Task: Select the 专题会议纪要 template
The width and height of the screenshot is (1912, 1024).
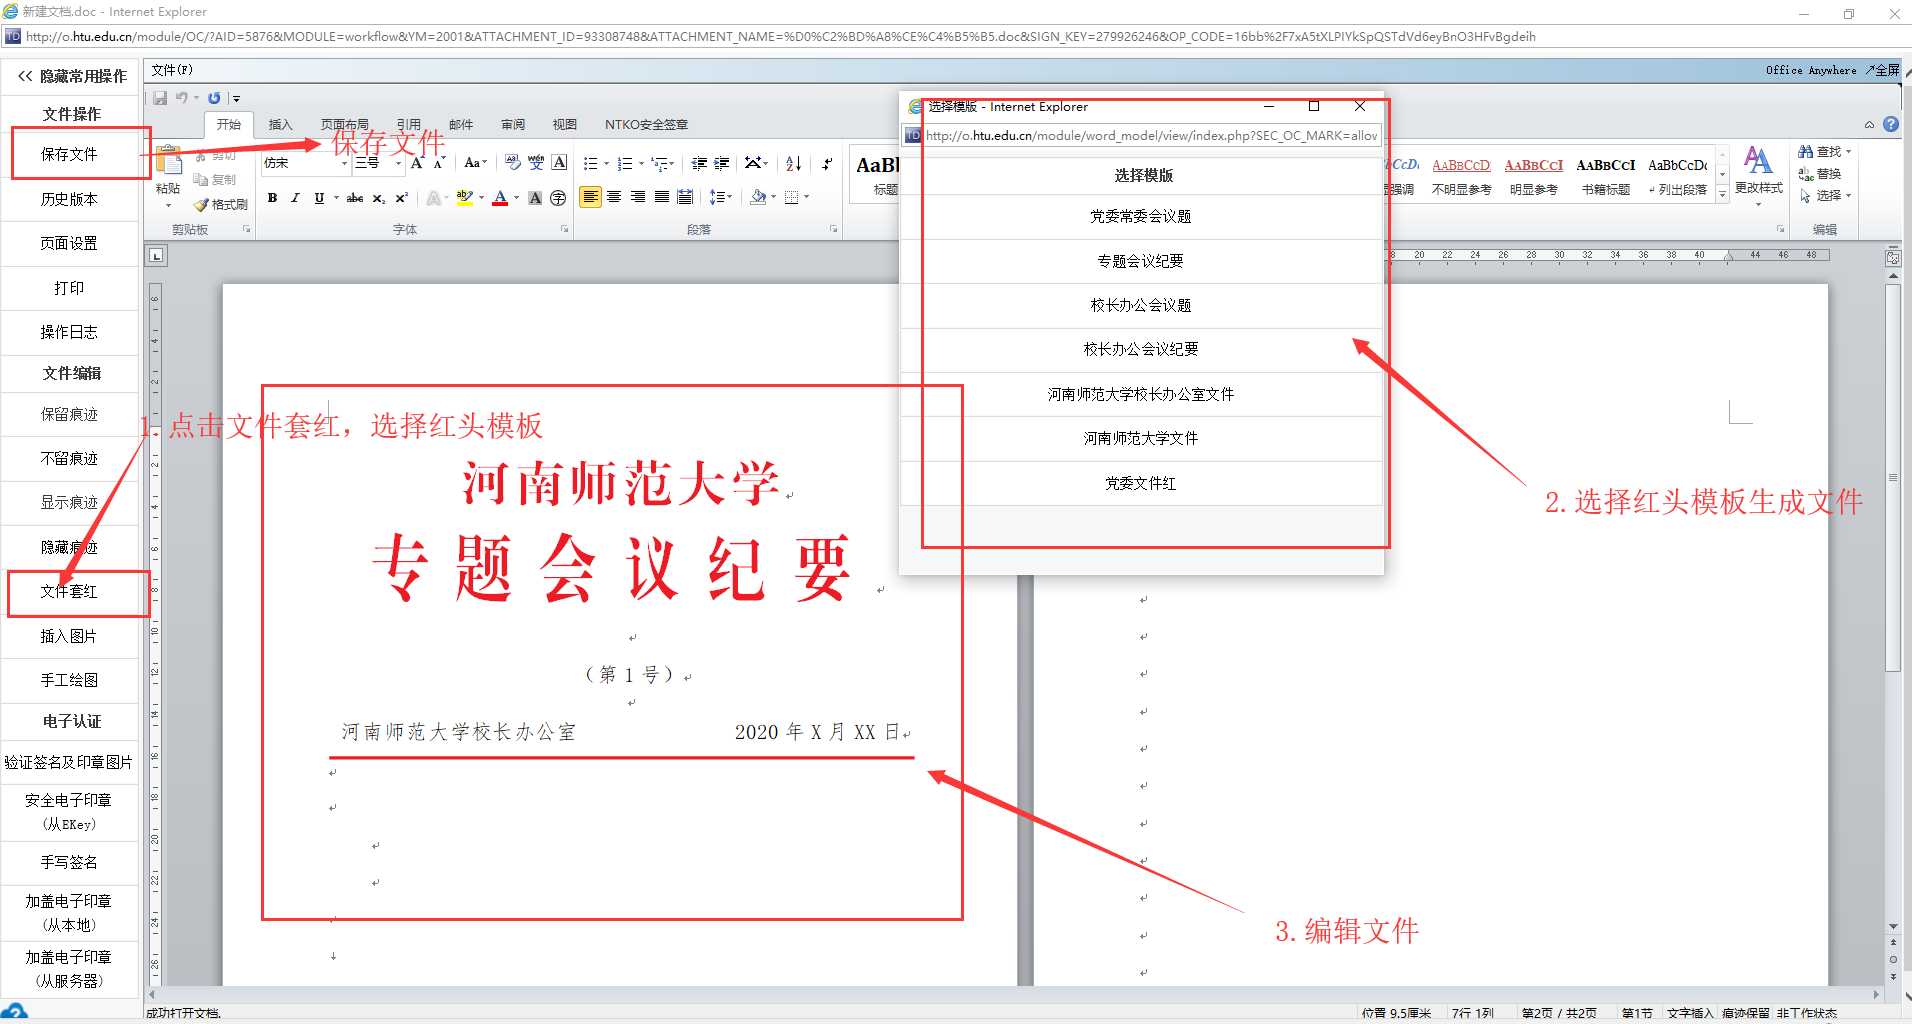Action: click(x=1140, y=261)
